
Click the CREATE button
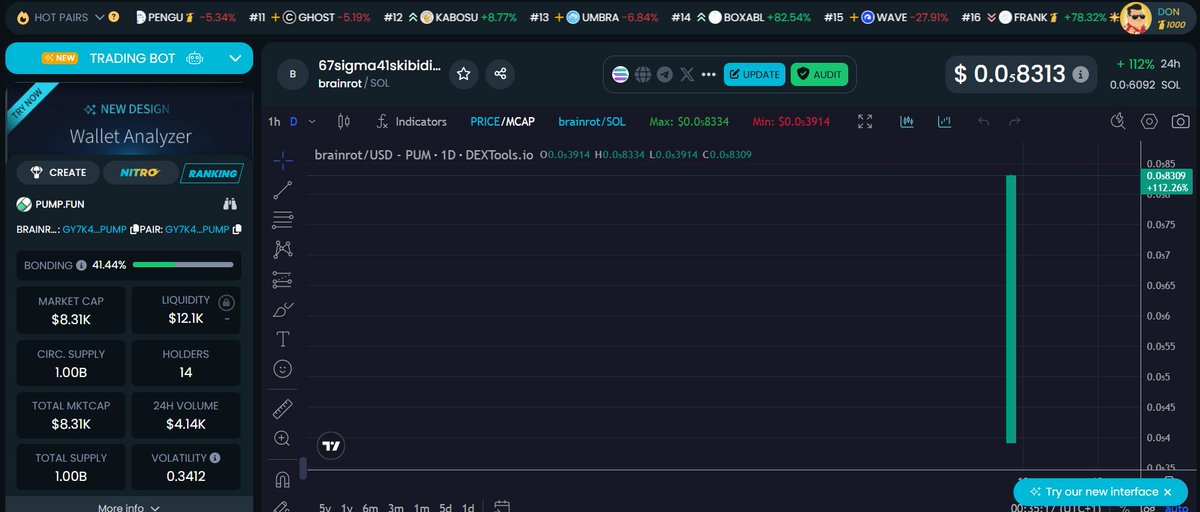pyautogui.click(x=58, y=172)
